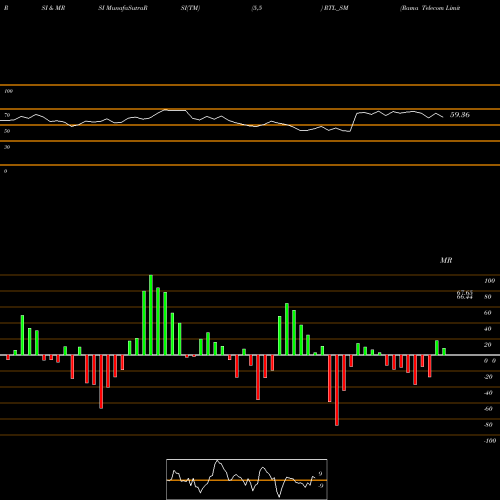
Task: Click the 60 label on the MR axis
Action: 488,313
